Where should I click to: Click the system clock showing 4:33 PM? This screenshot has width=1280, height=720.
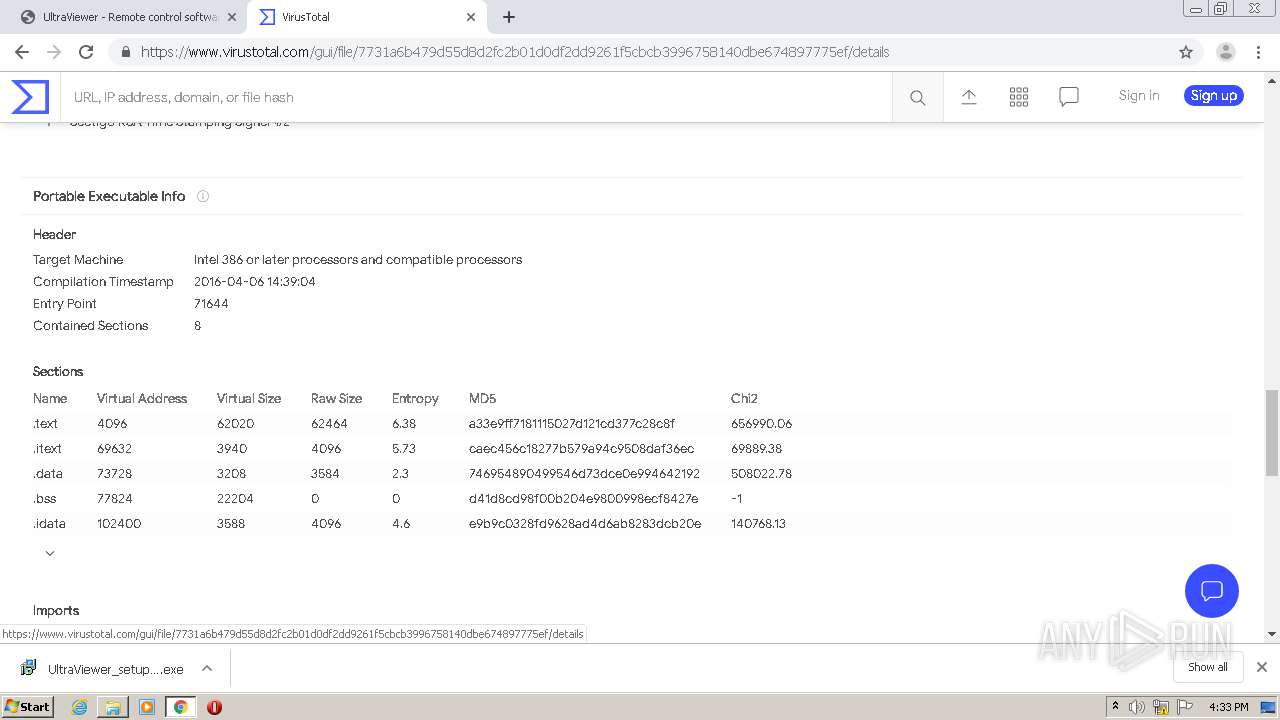(x=1228, y=707)
